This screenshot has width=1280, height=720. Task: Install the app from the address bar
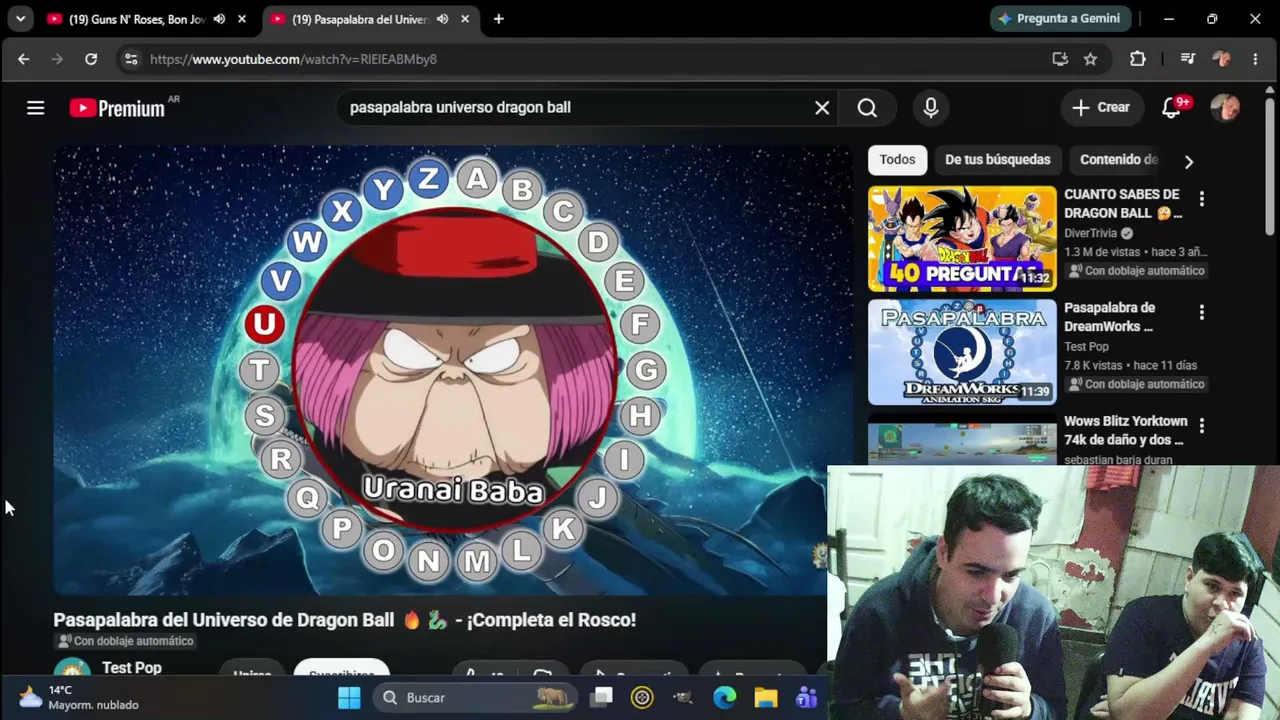[1060, 59]
